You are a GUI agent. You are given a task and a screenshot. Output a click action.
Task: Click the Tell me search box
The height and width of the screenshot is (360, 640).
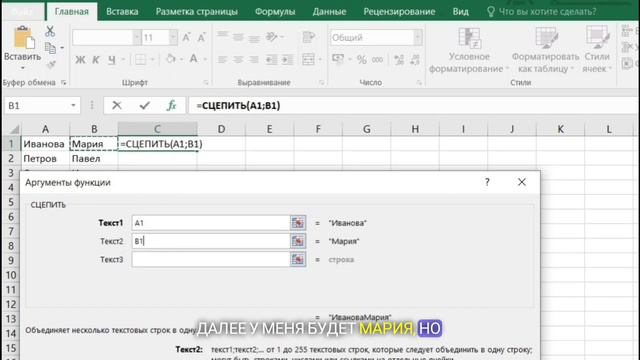[x=542, y=11]
